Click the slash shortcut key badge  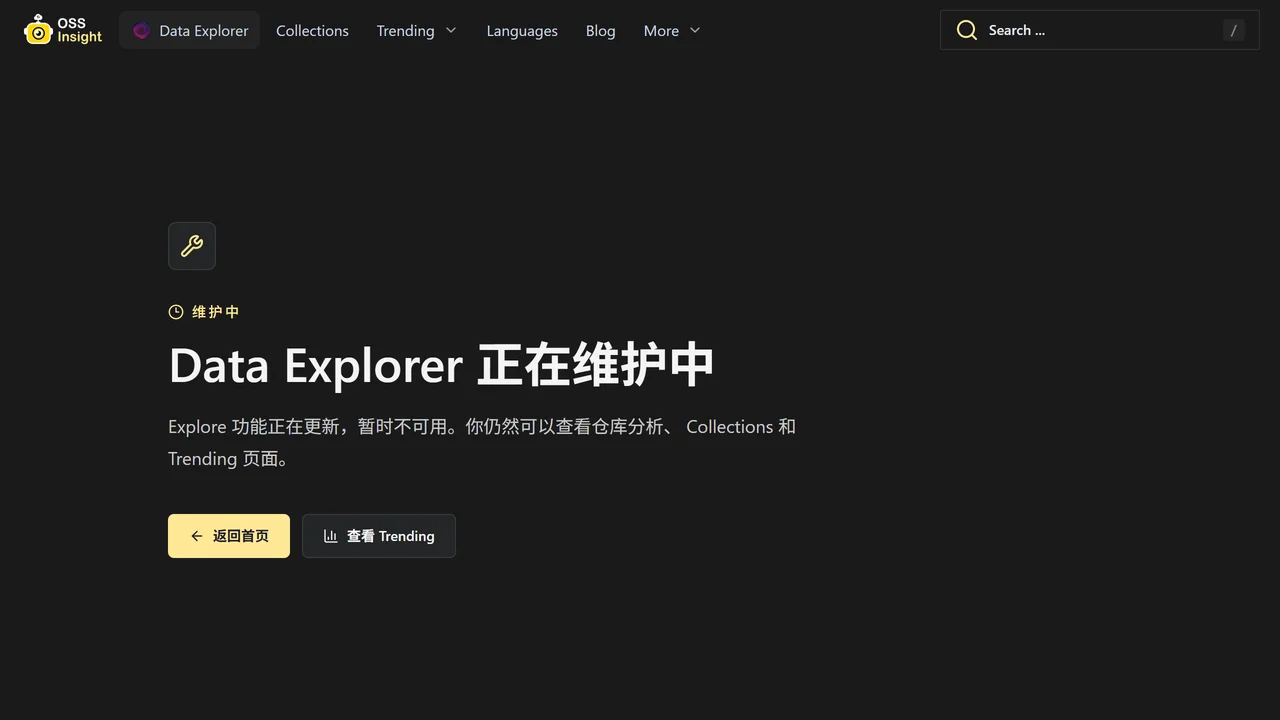click(1234, 30)
